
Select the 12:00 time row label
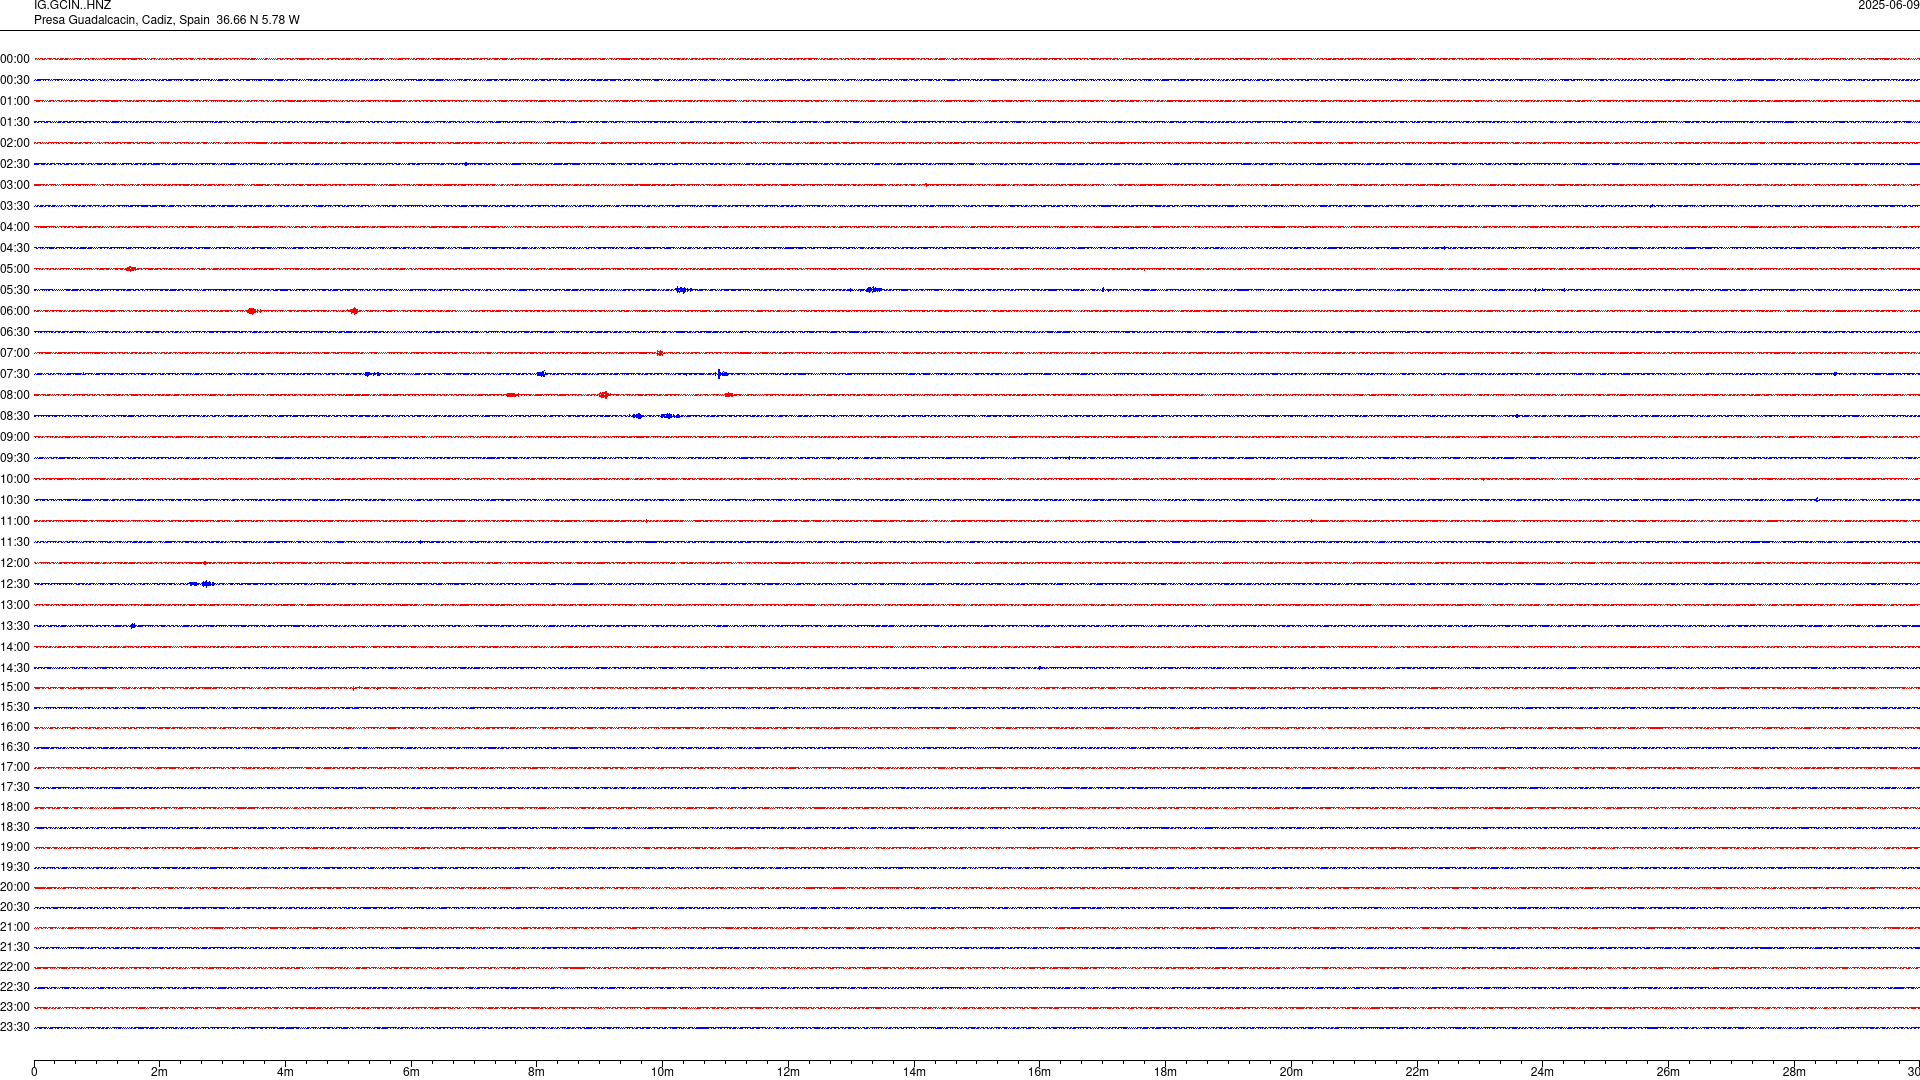(15, 563)
